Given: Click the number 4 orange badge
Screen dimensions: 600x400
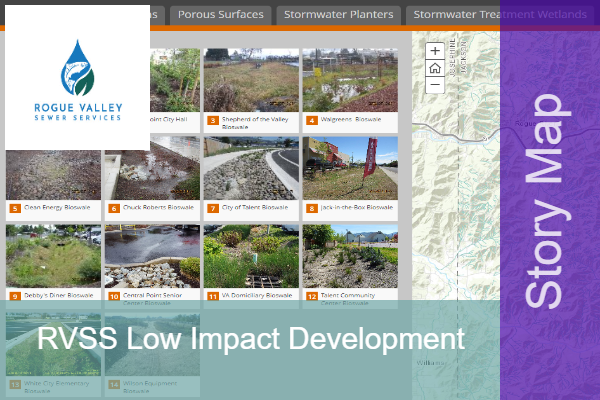Looking at the screenshot, I should 312,121.
